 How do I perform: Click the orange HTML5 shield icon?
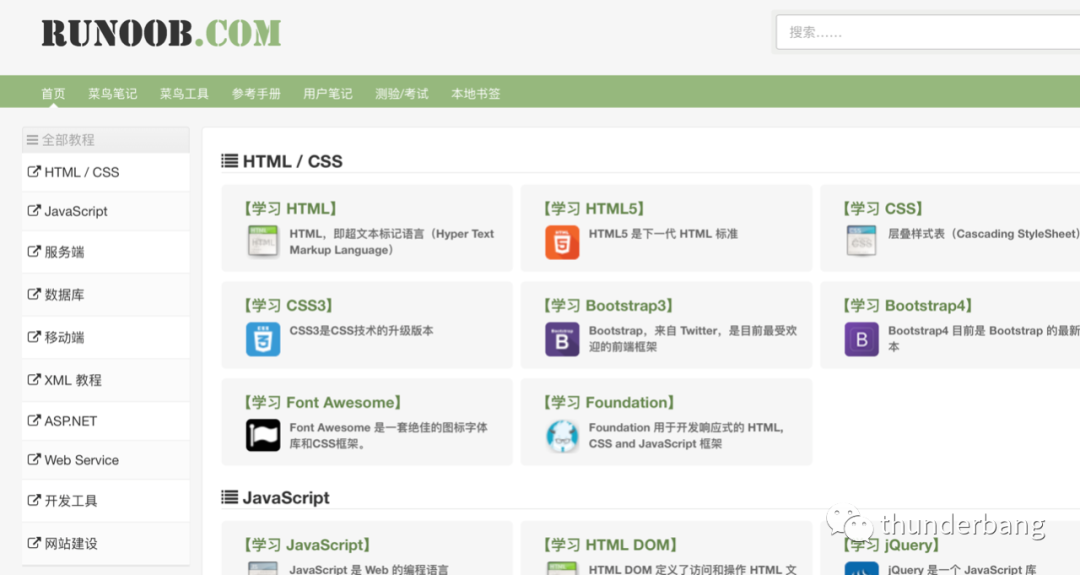(x=562, y=242)
